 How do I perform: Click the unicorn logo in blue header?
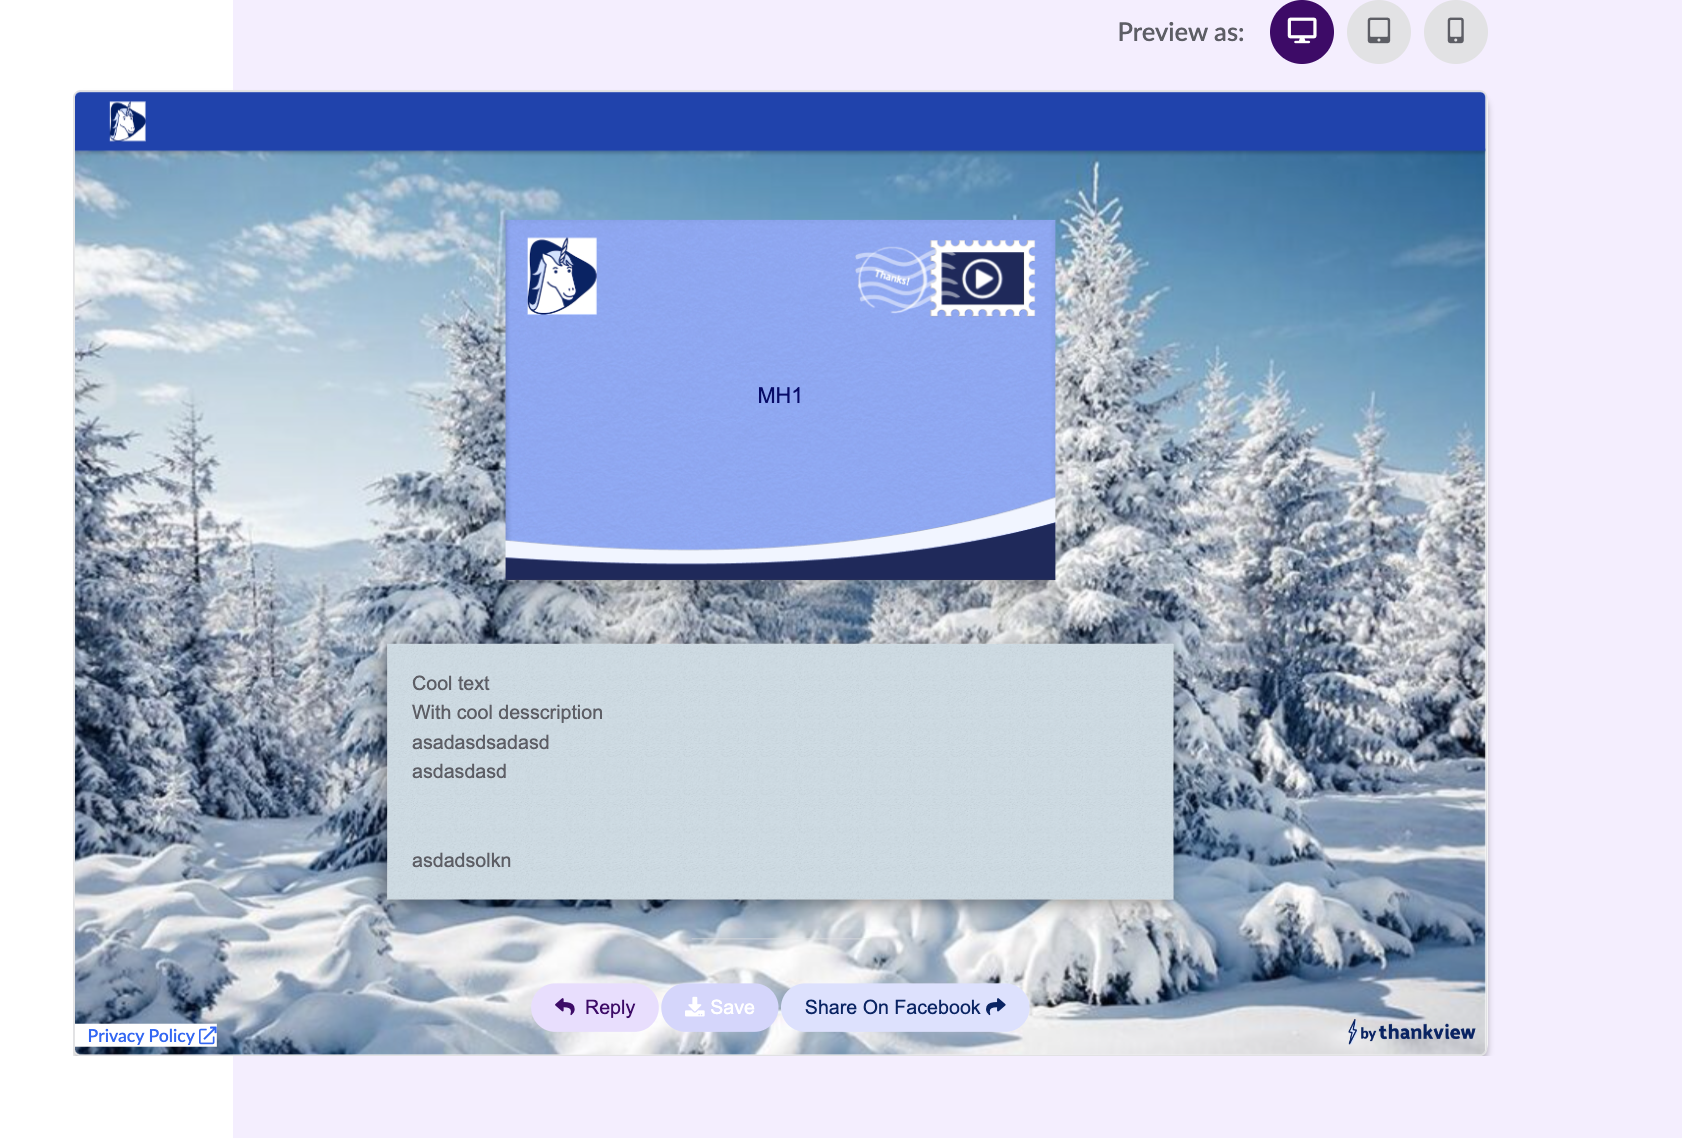[127, 121]
